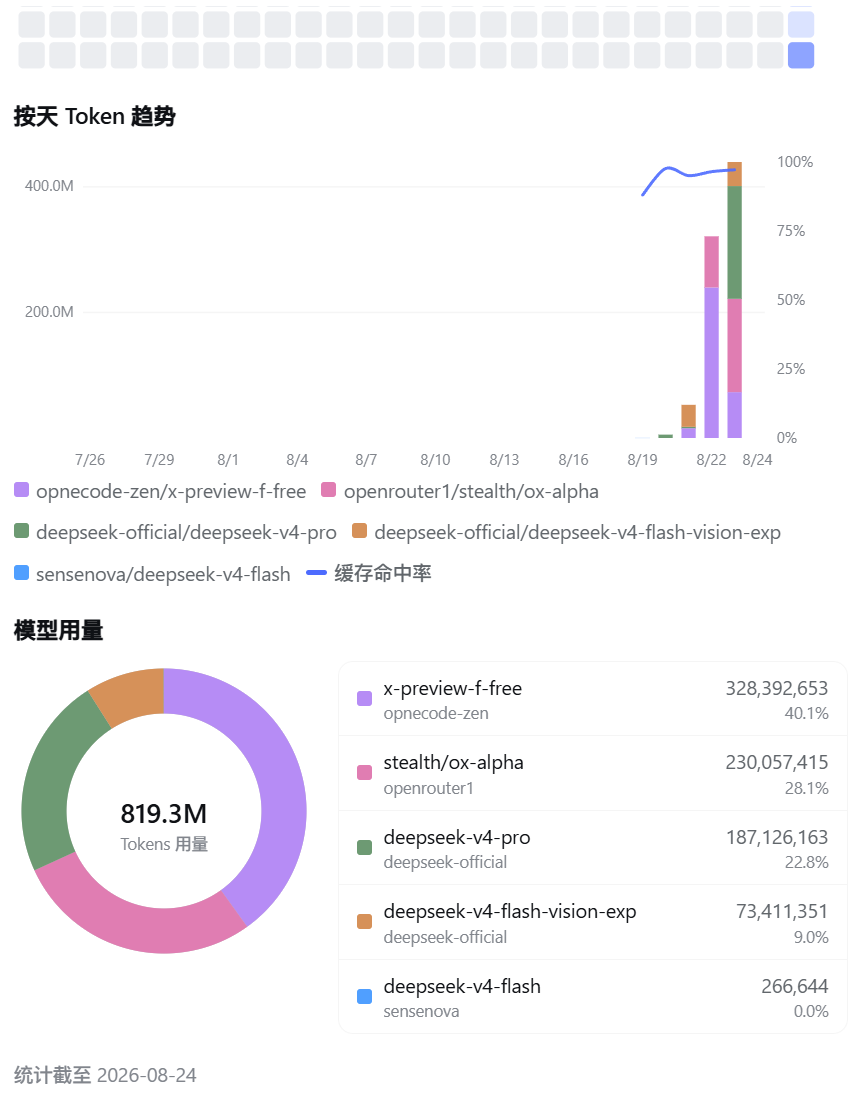Click the sensenova provider label
This screenshot has width=860, height=1112.
click(x=421, y=1012)
